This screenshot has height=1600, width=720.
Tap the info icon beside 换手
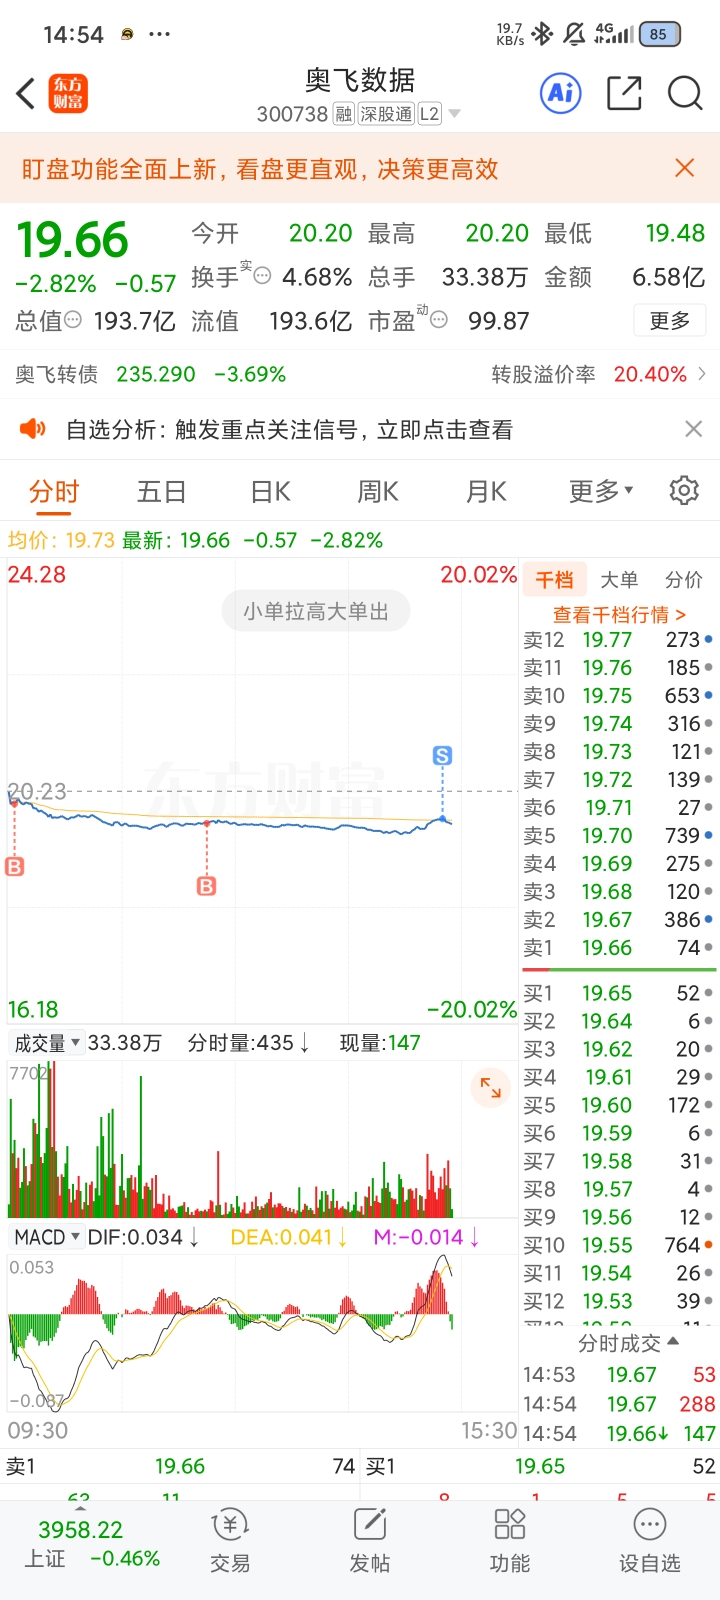point(262,275)
